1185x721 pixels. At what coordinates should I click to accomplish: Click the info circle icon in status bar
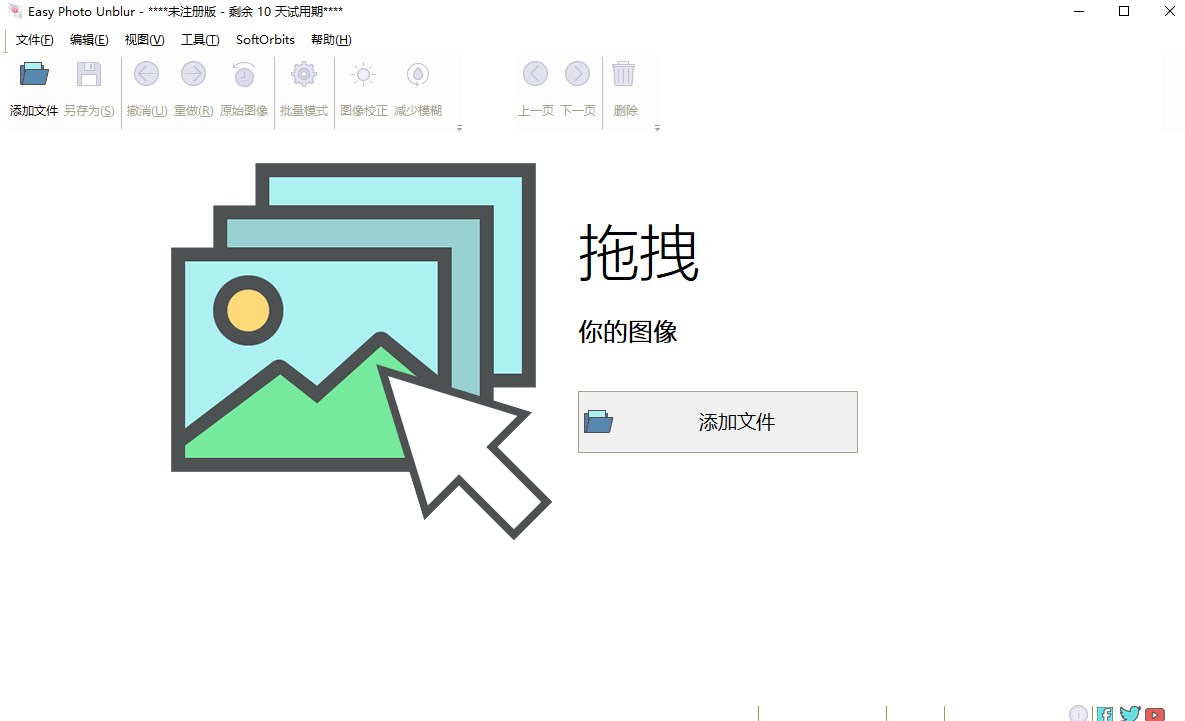tap(1079, 713)
